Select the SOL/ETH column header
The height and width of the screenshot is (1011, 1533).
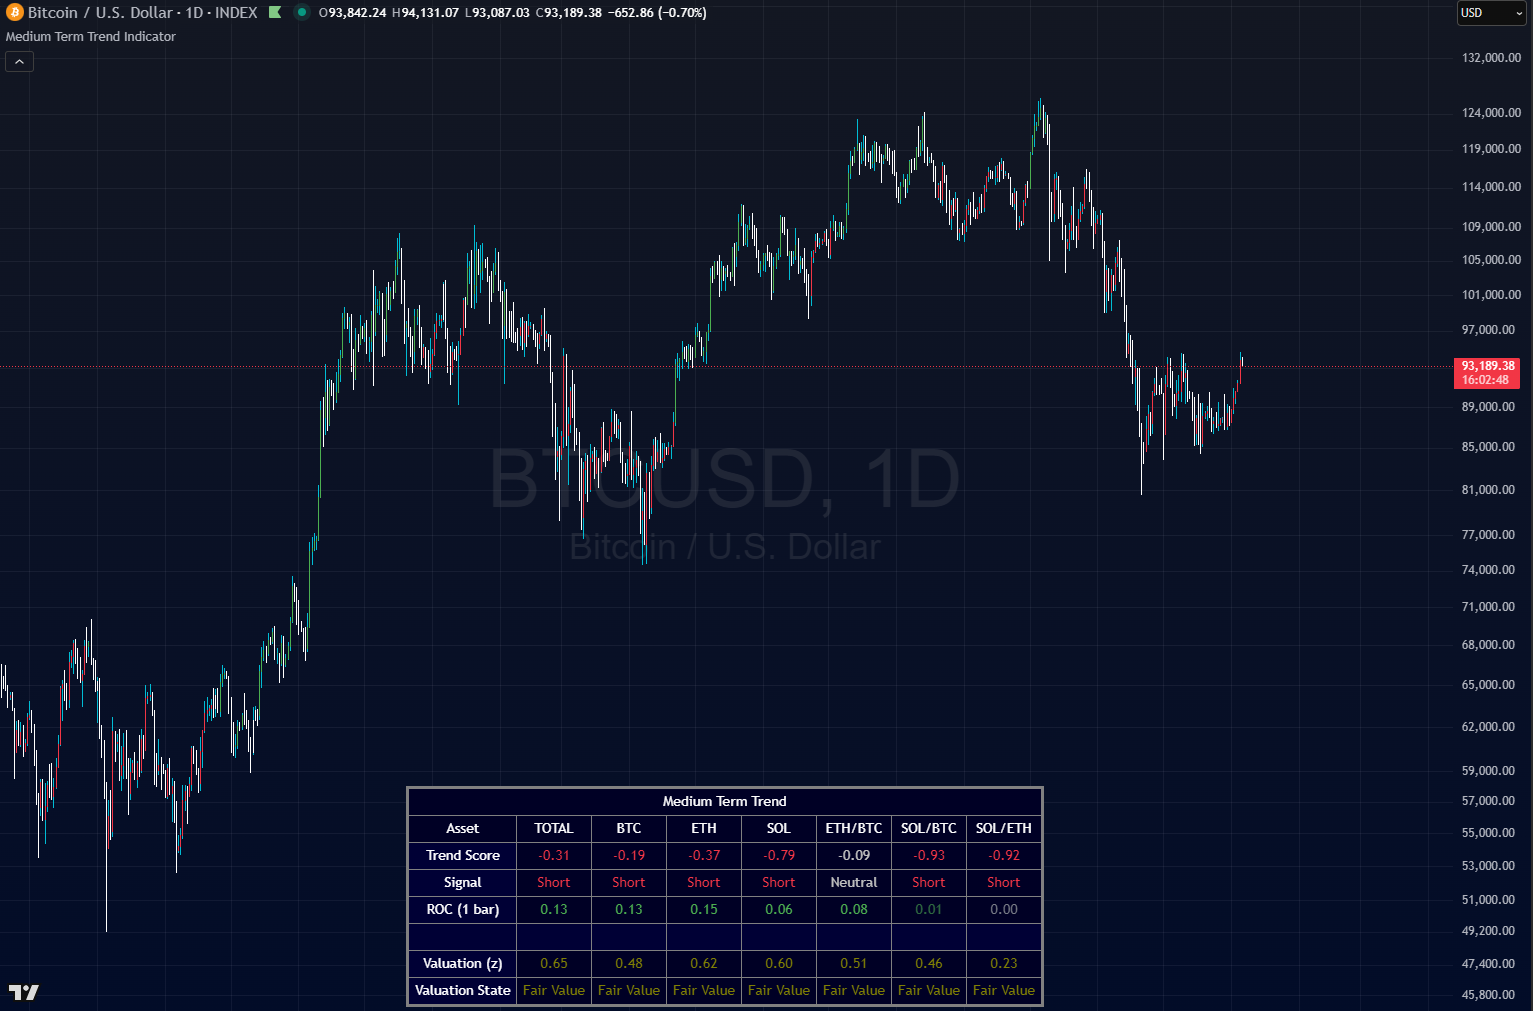click(1003, 828)
